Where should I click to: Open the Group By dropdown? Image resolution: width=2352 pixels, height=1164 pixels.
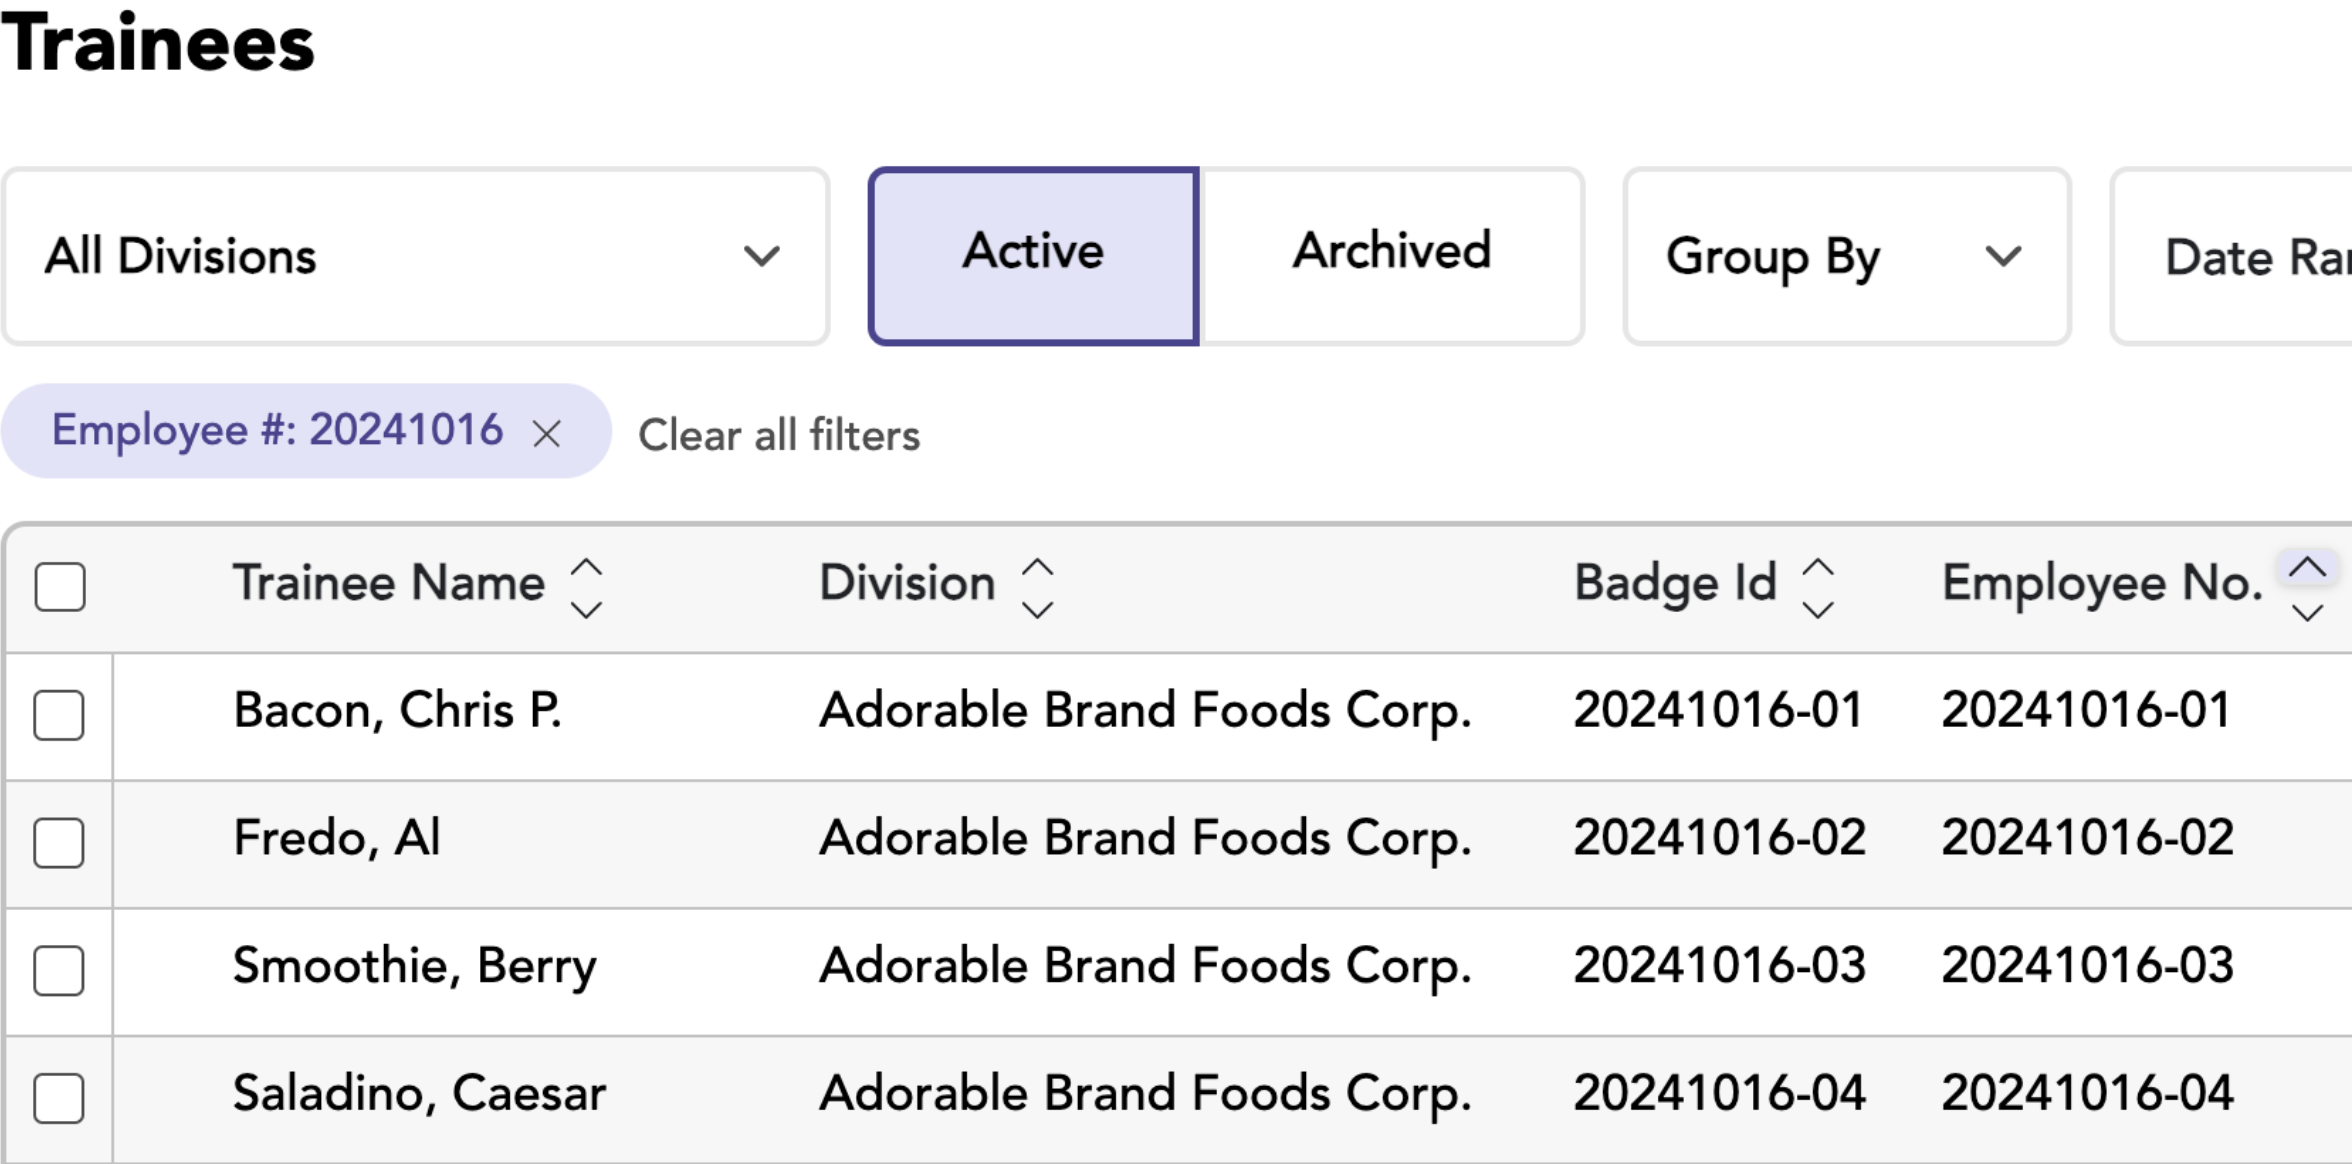click(x=1846, y=256)
